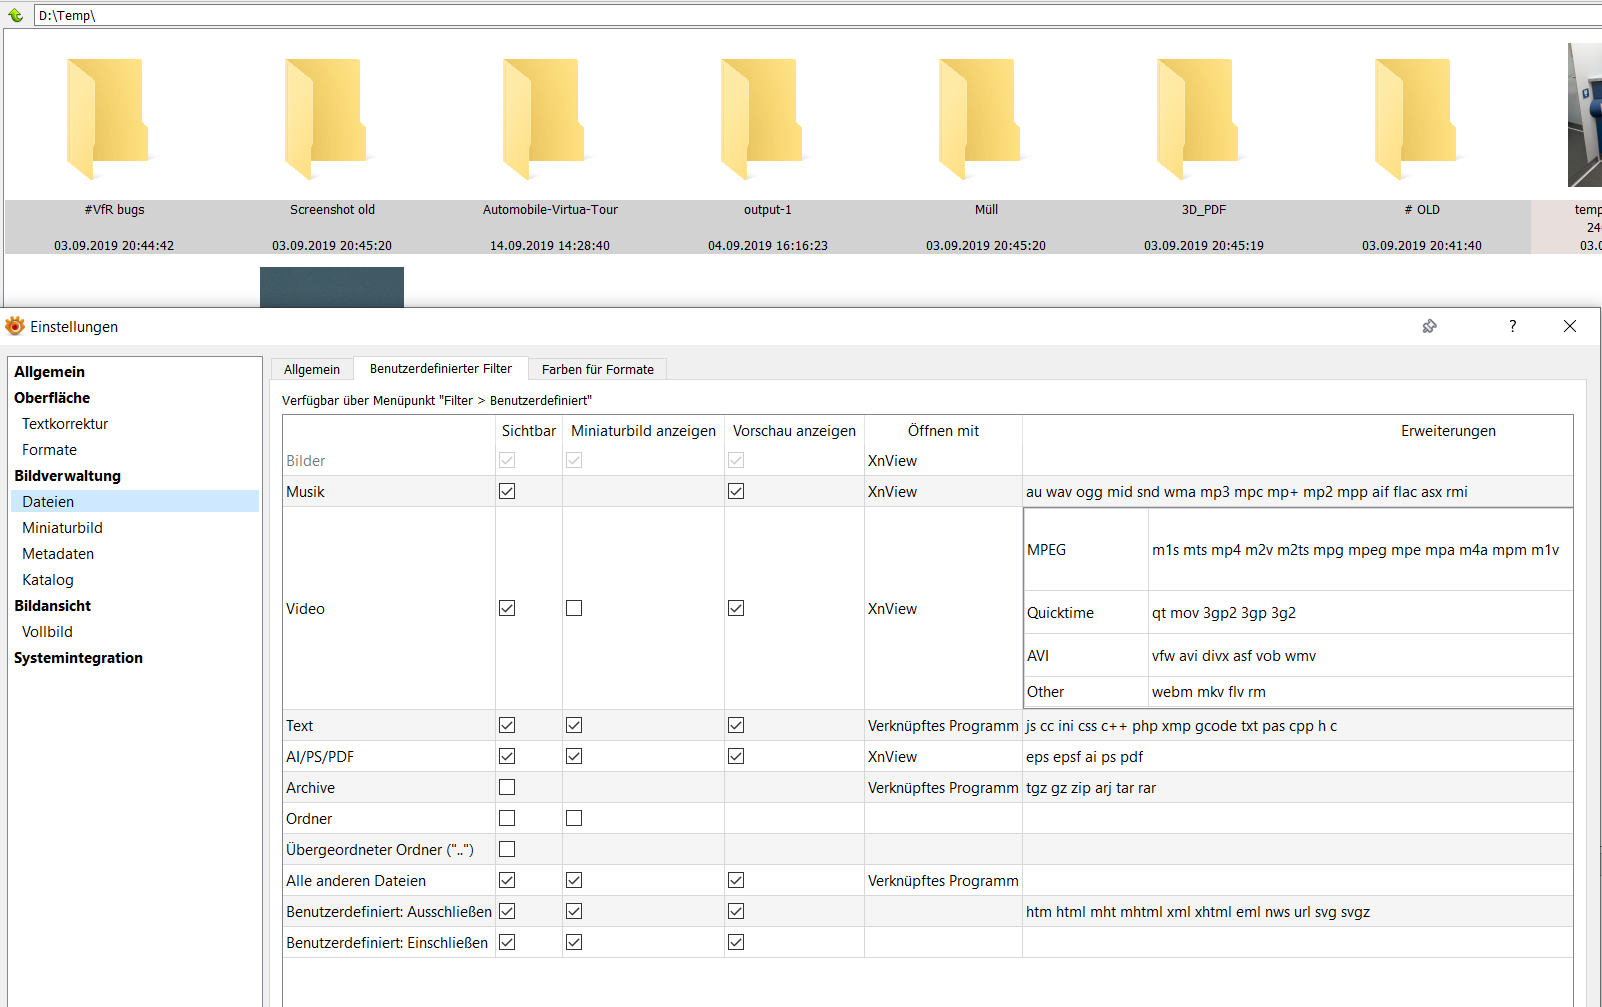Screen dimensions: 1602x1007
Task: Switch to the 'Farben für Formate' tab
Action: point(597,369)
